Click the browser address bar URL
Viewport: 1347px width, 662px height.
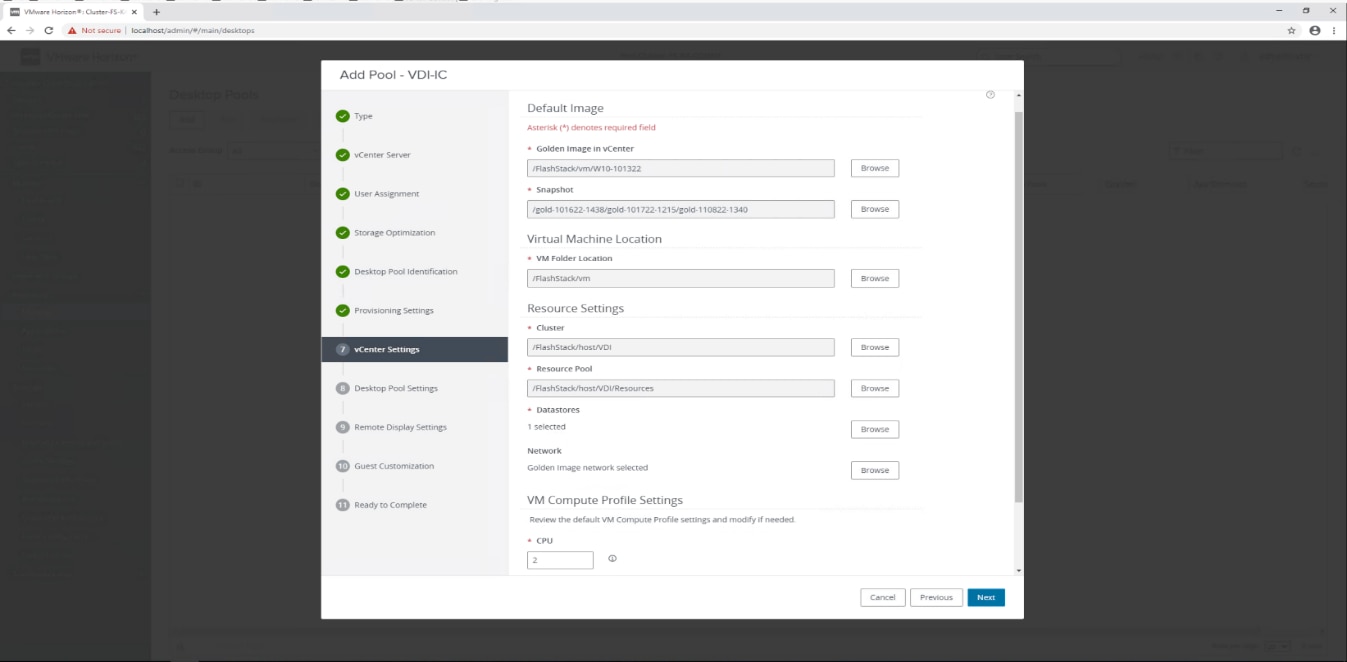[192, 30]
